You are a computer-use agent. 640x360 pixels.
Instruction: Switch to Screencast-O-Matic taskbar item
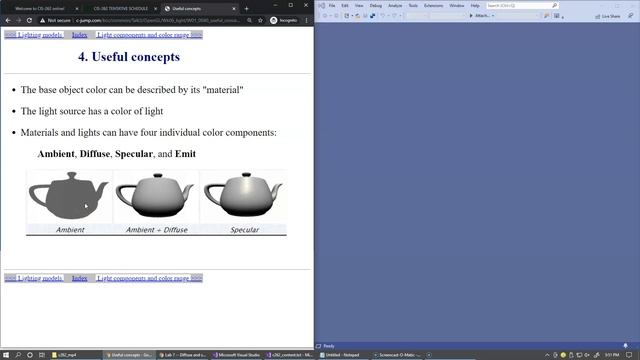point(398,355)
